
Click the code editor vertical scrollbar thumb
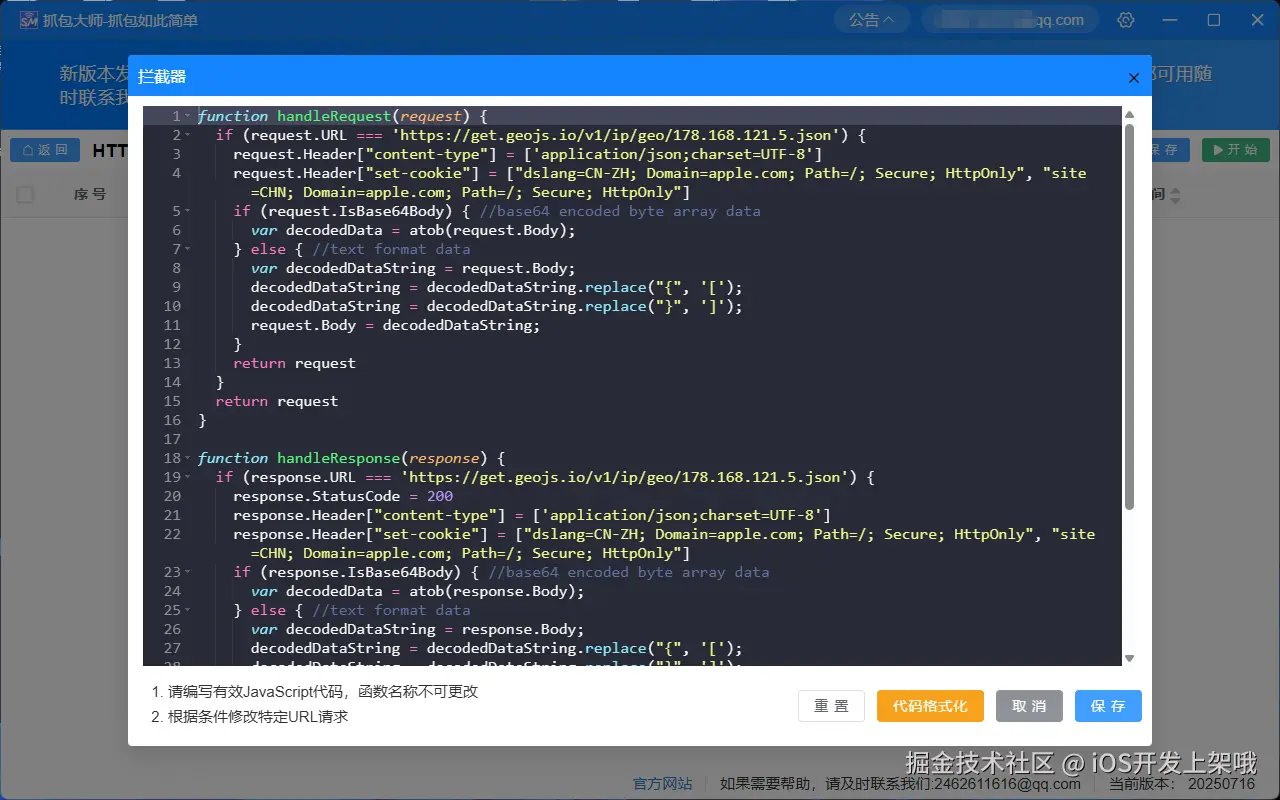point(1130,317)
